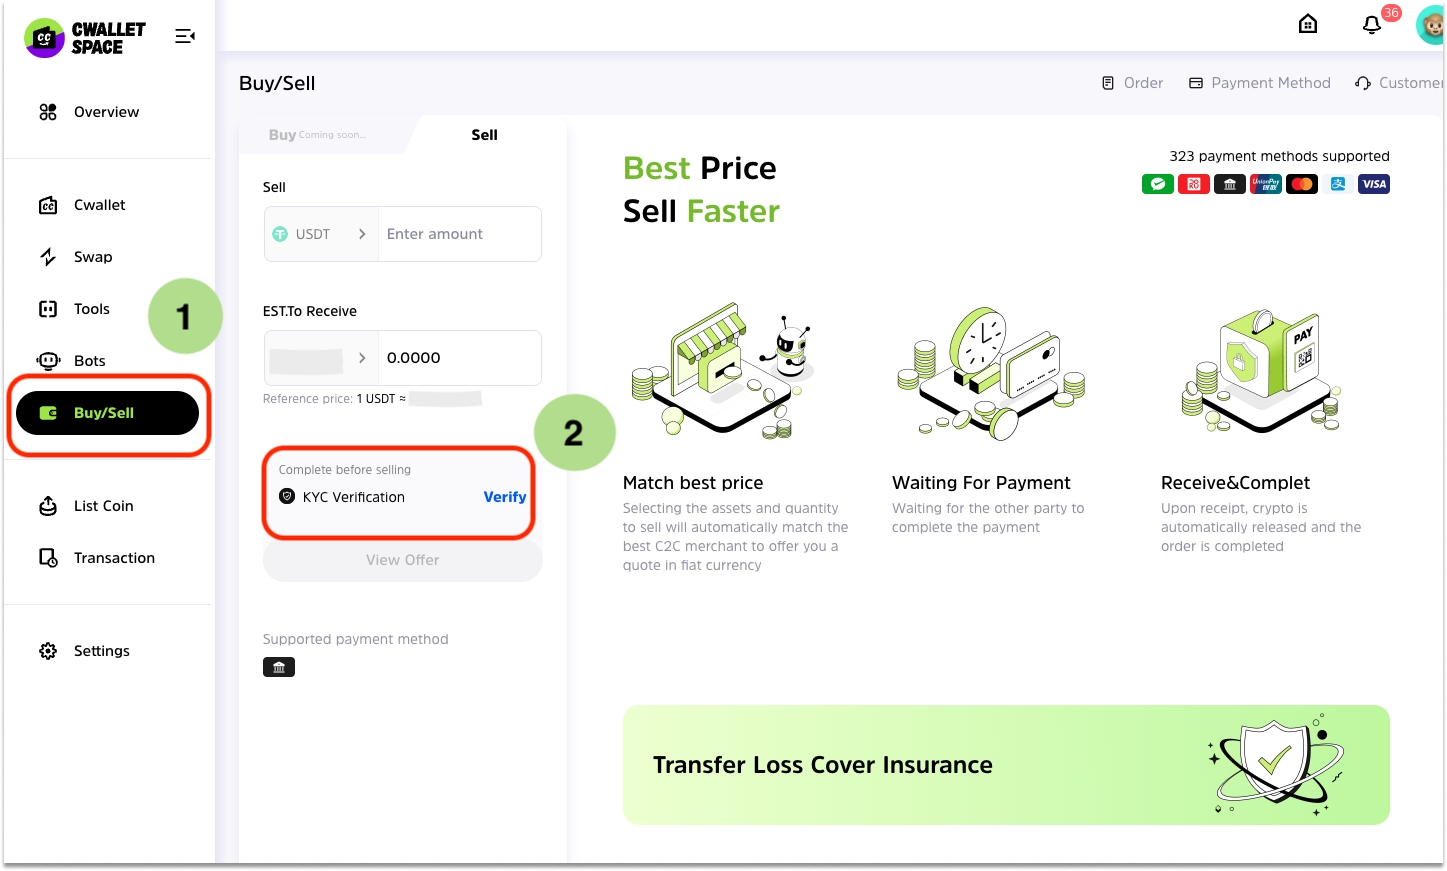Click the bank payment method icon
The height and width of the screenshot is (871, 1447).
[x=279, y=667]
